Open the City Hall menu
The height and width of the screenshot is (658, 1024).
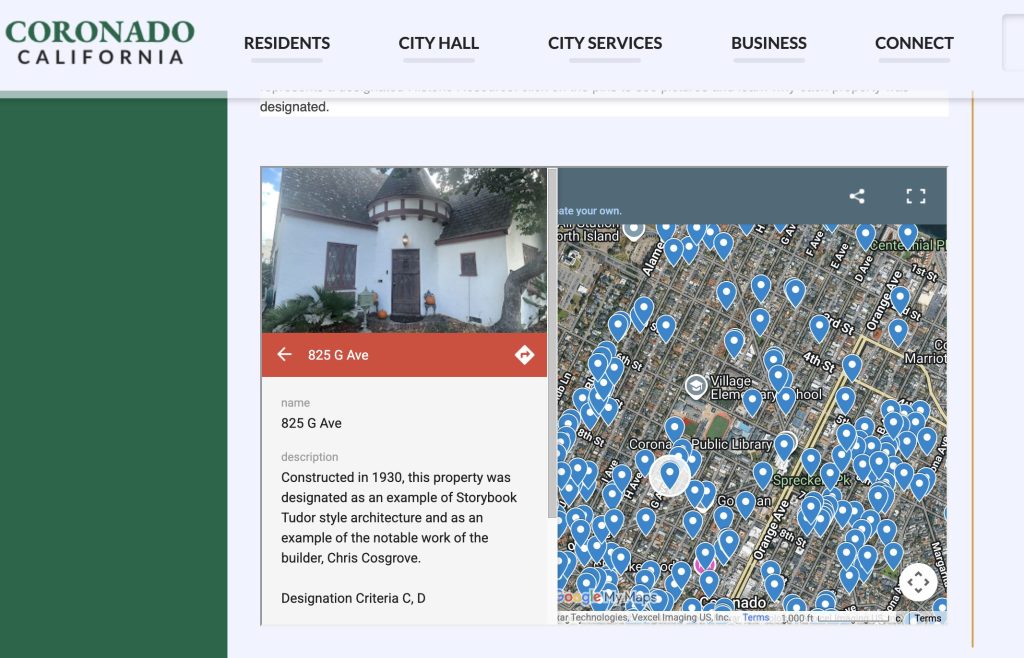pos(439,43)
